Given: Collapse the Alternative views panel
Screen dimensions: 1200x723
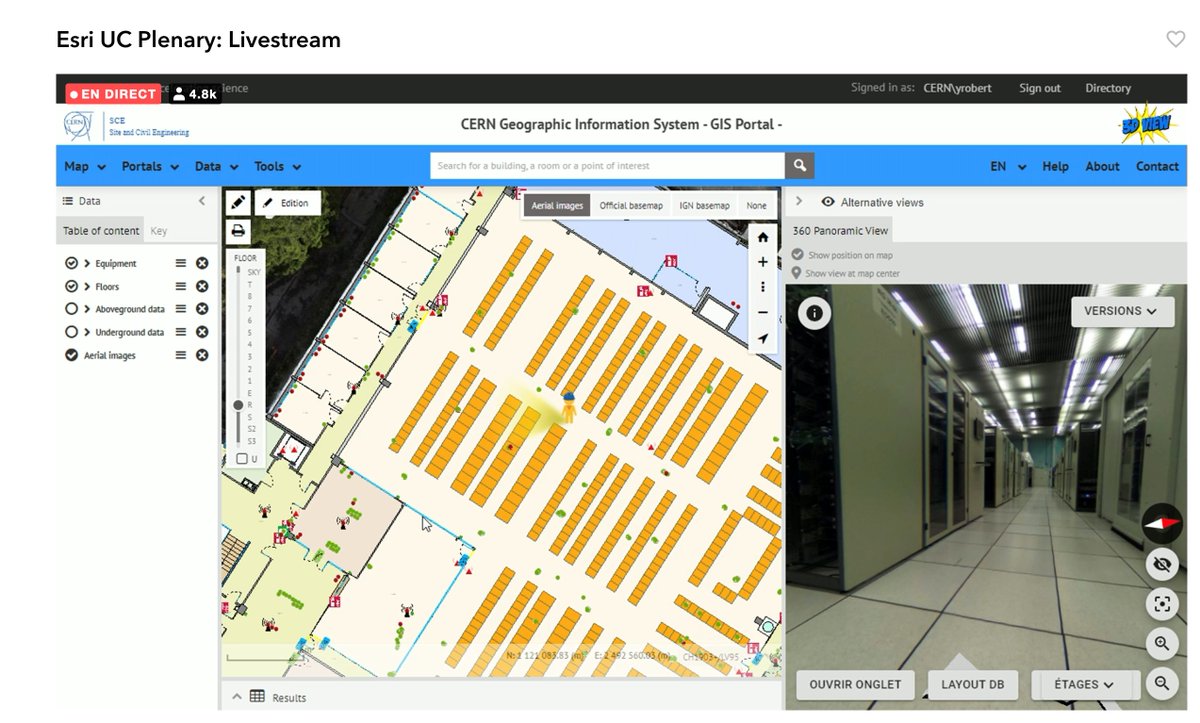Looking at the screenshot, I should pyautogui.click(x=798, y=201).
